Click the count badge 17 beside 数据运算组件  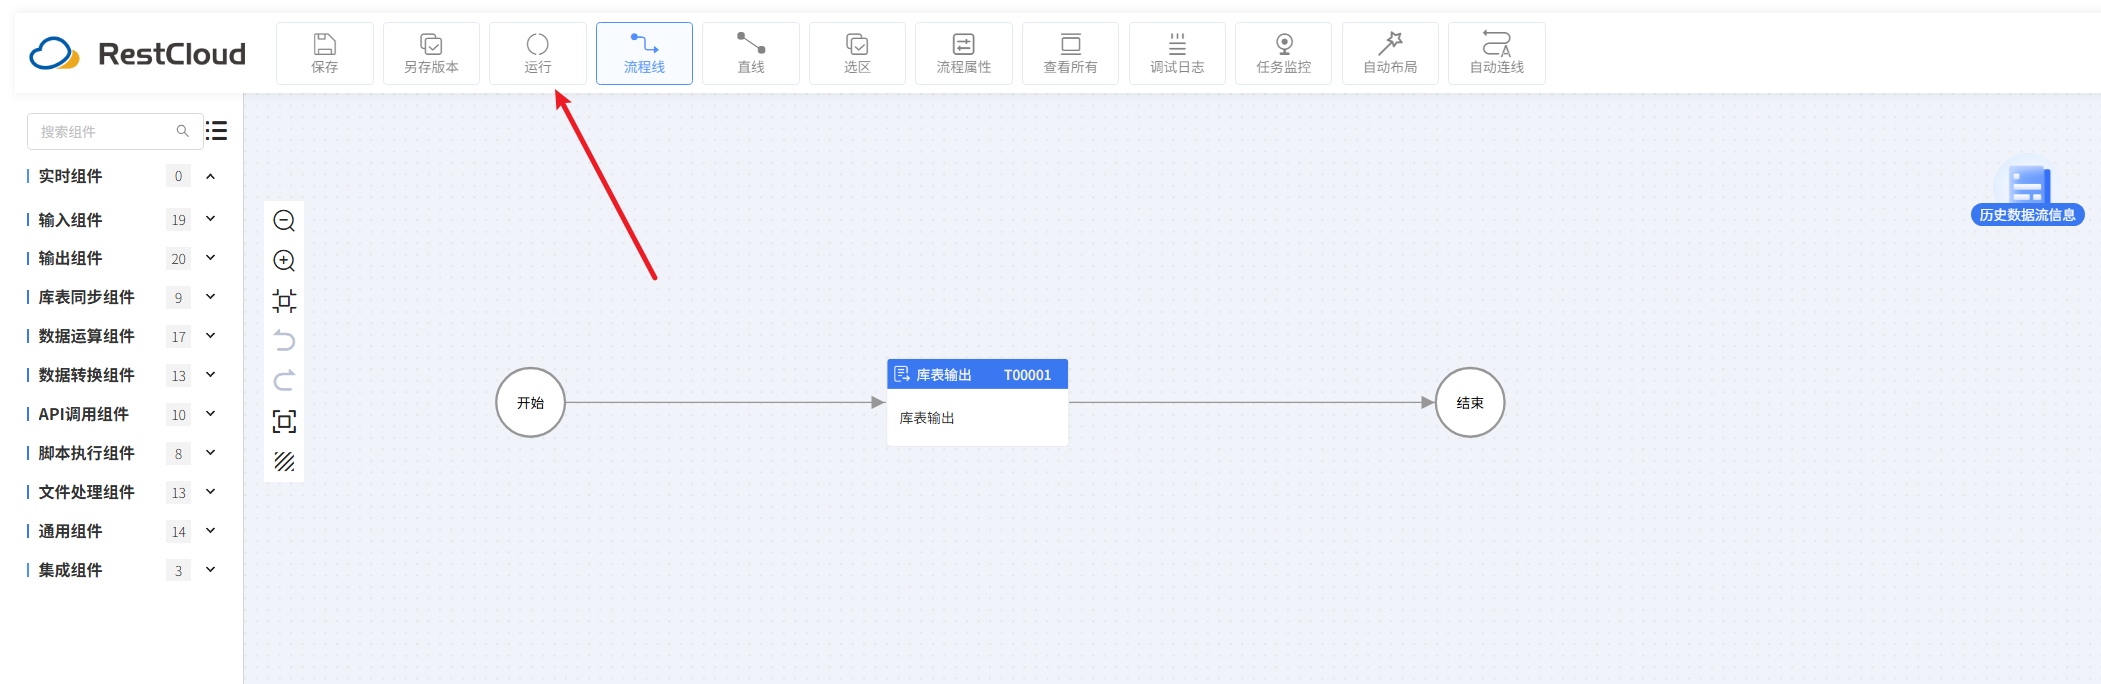pyautogui.click(x=178, y=337)
